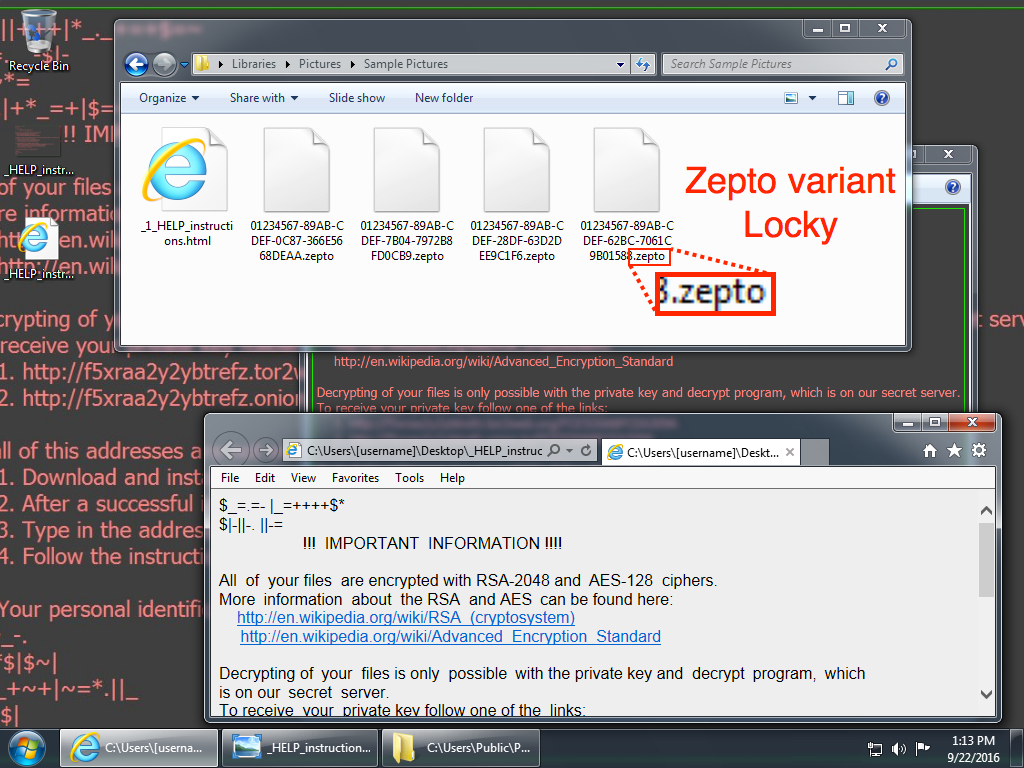Select the file ending in FD0CB9.zepto
This screenshot has width=1024, height=768.
click(407, 195)
